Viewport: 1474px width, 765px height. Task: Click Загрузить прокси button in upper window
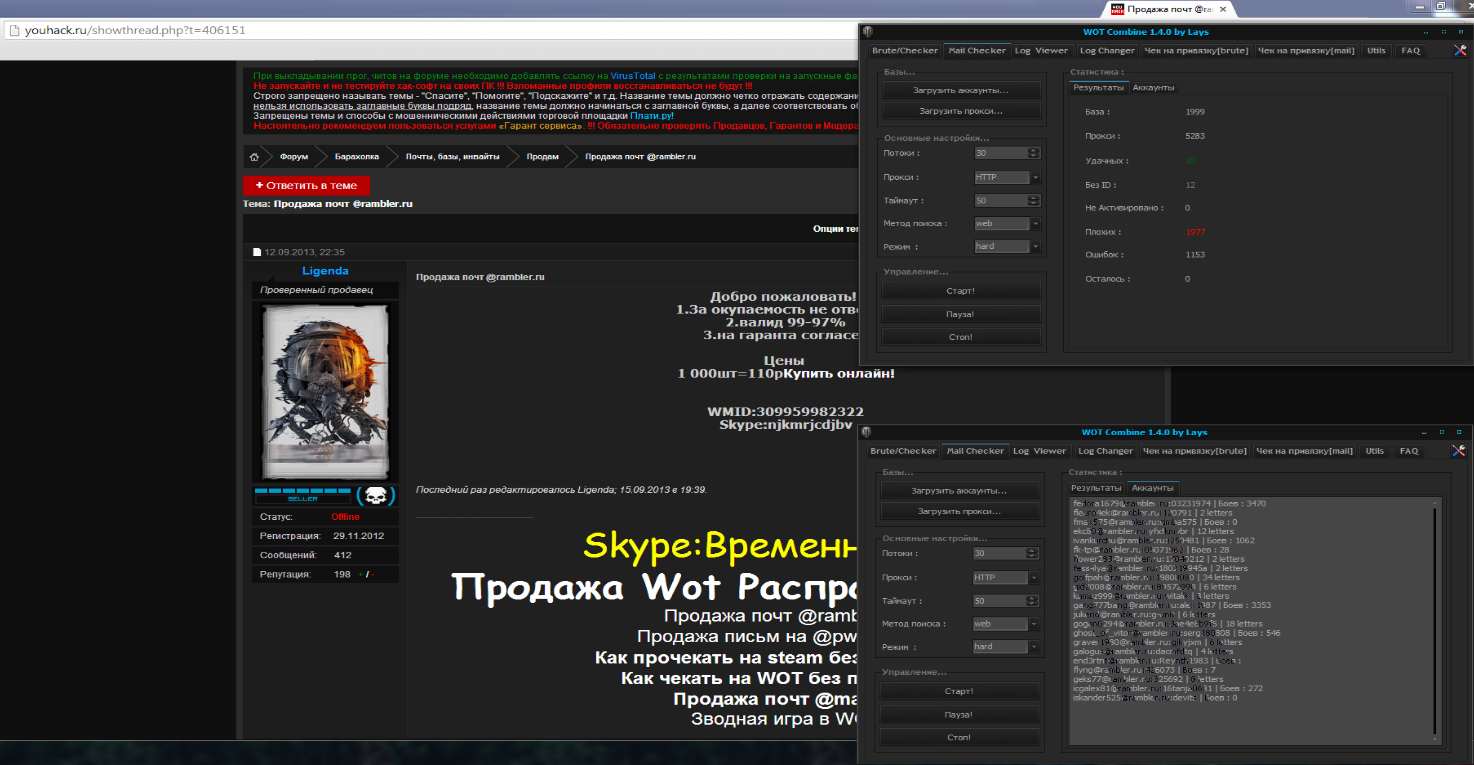(961, 111)
